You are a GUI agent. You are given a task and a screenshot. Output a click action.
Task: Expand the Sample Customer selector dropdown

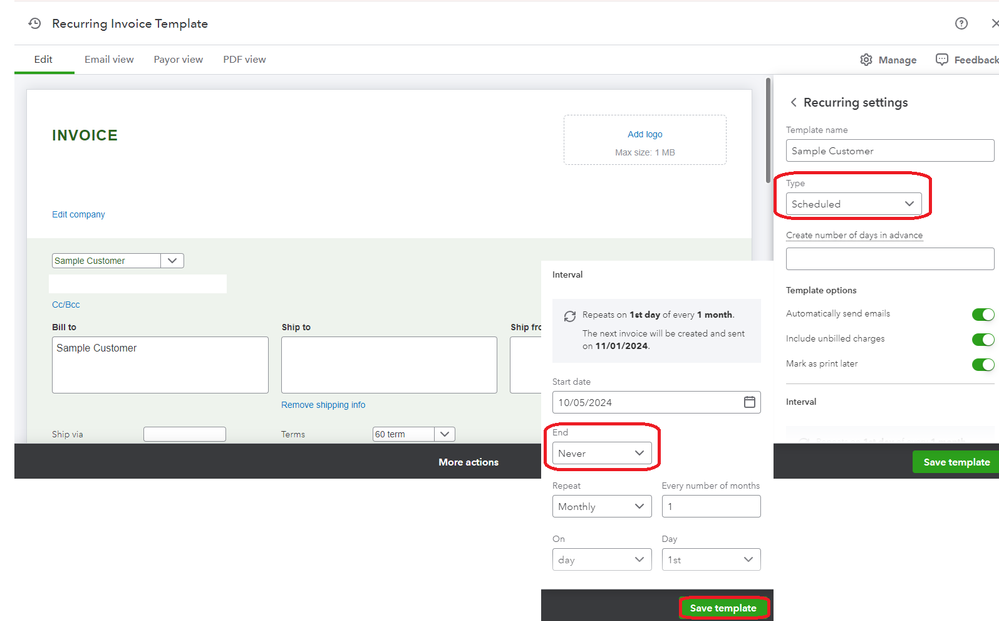[x=172, y=261]
